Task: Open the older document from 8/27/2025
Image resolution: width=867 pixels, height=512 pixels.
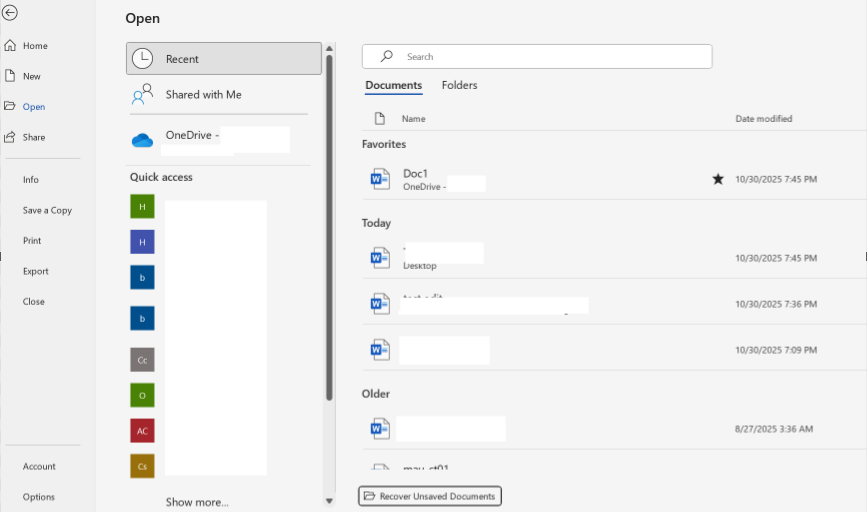Action: point(614,429)
